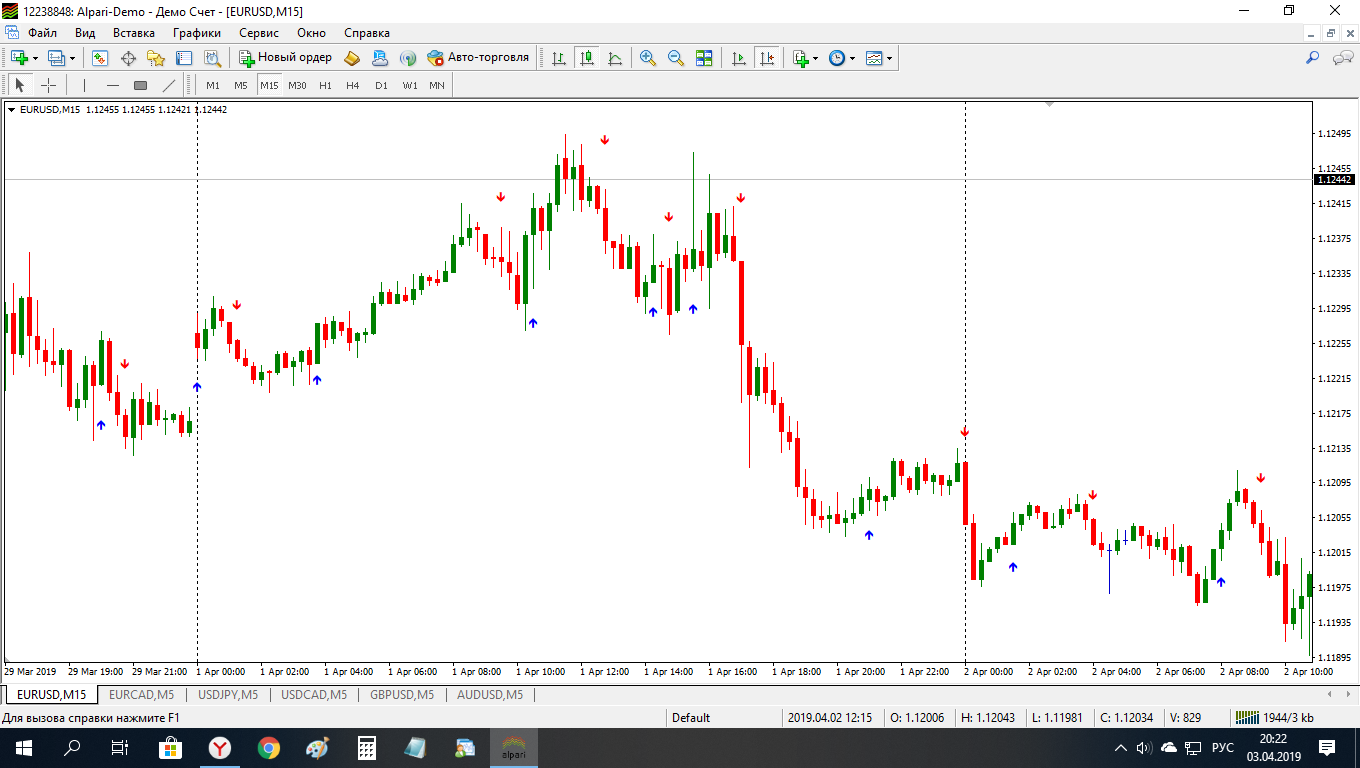Pick the vertical line drawing tool
Image resolution: width=1360 pixels, height=768 pixels.
85,85
